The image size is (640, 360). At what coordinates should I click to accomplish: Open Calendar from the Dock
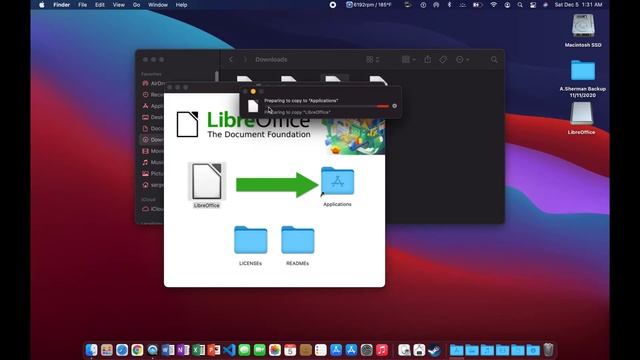click(x=290, y=350)
